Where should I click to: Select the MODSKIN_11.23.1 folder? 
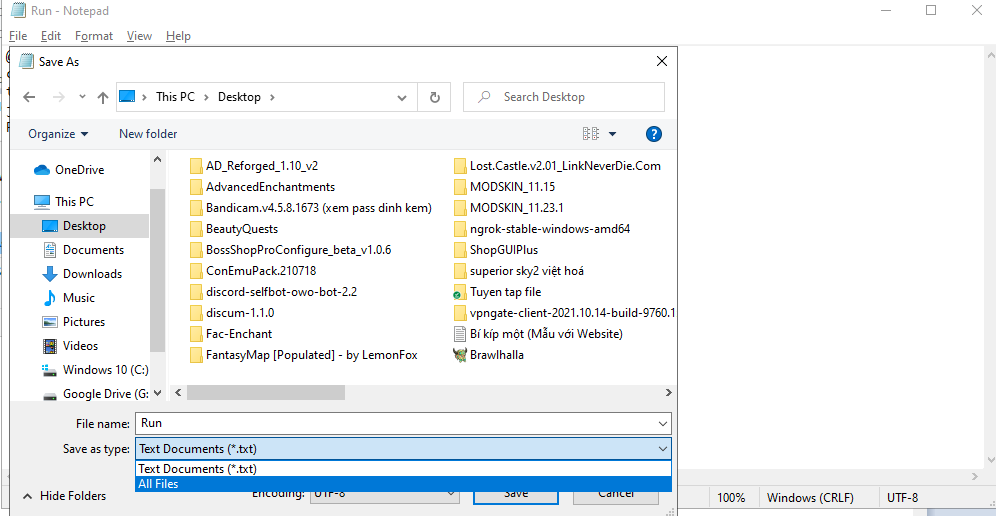coord(509,208)
